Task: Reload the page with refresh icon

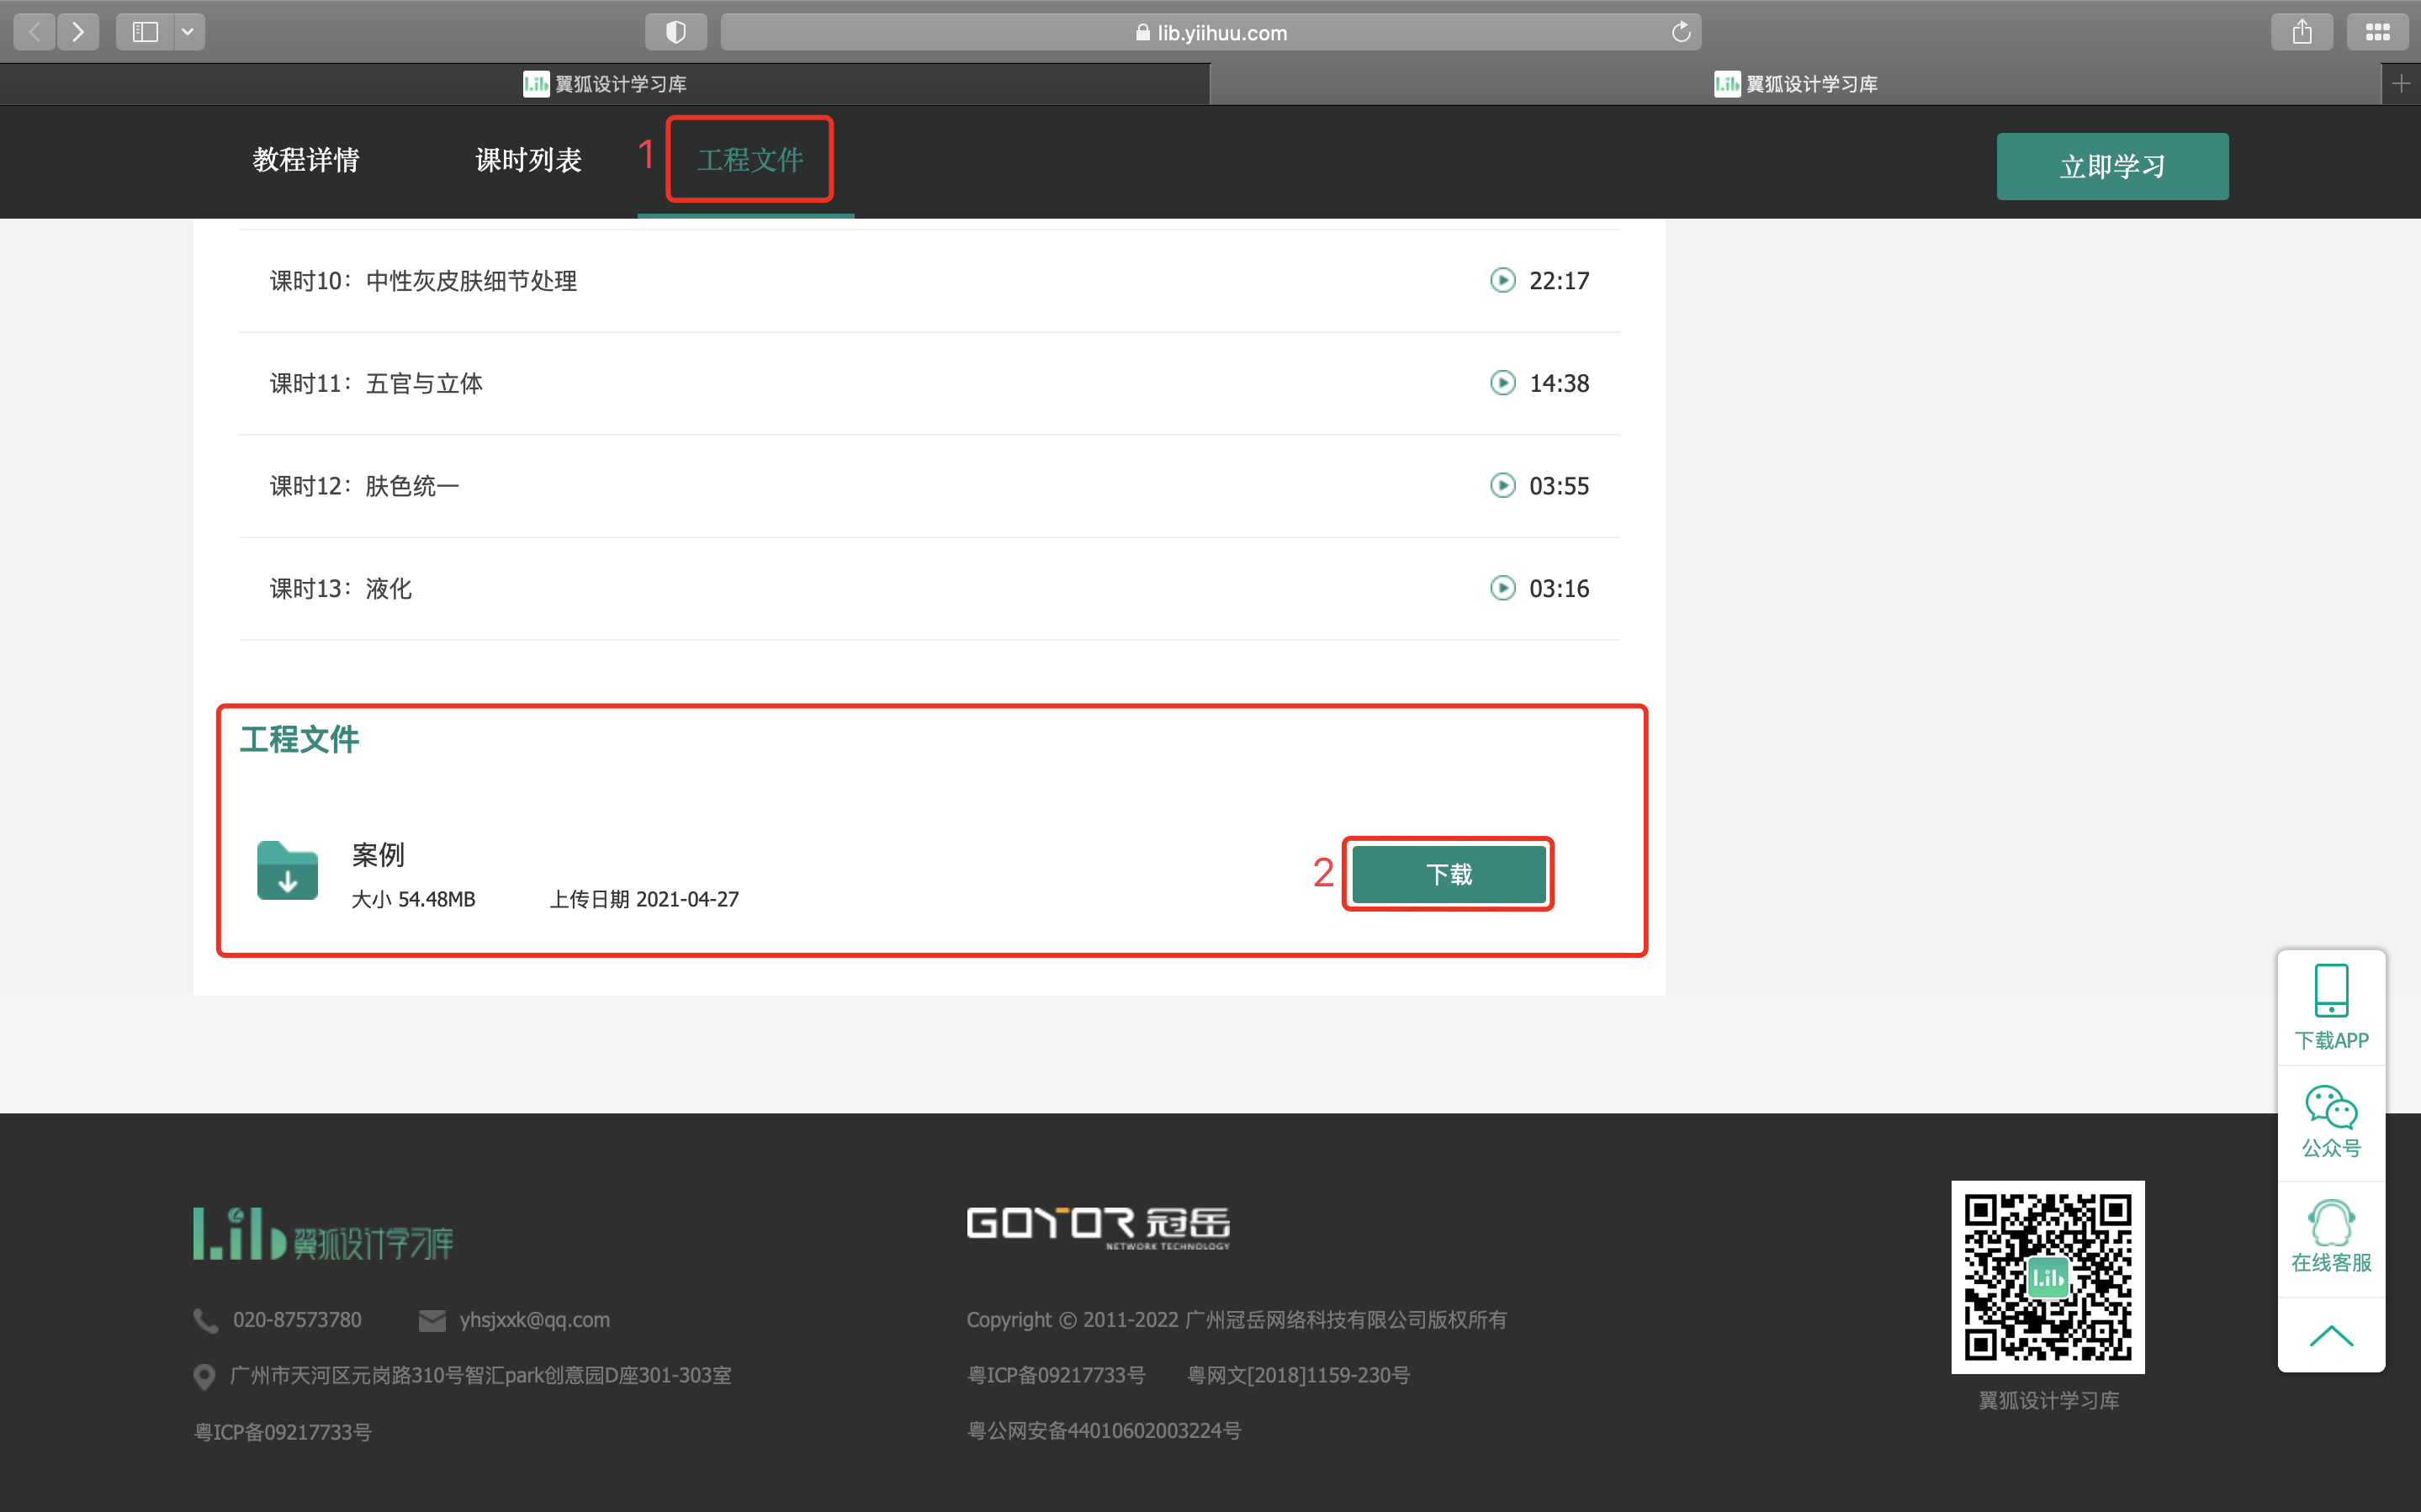Action: [1681, 32]
